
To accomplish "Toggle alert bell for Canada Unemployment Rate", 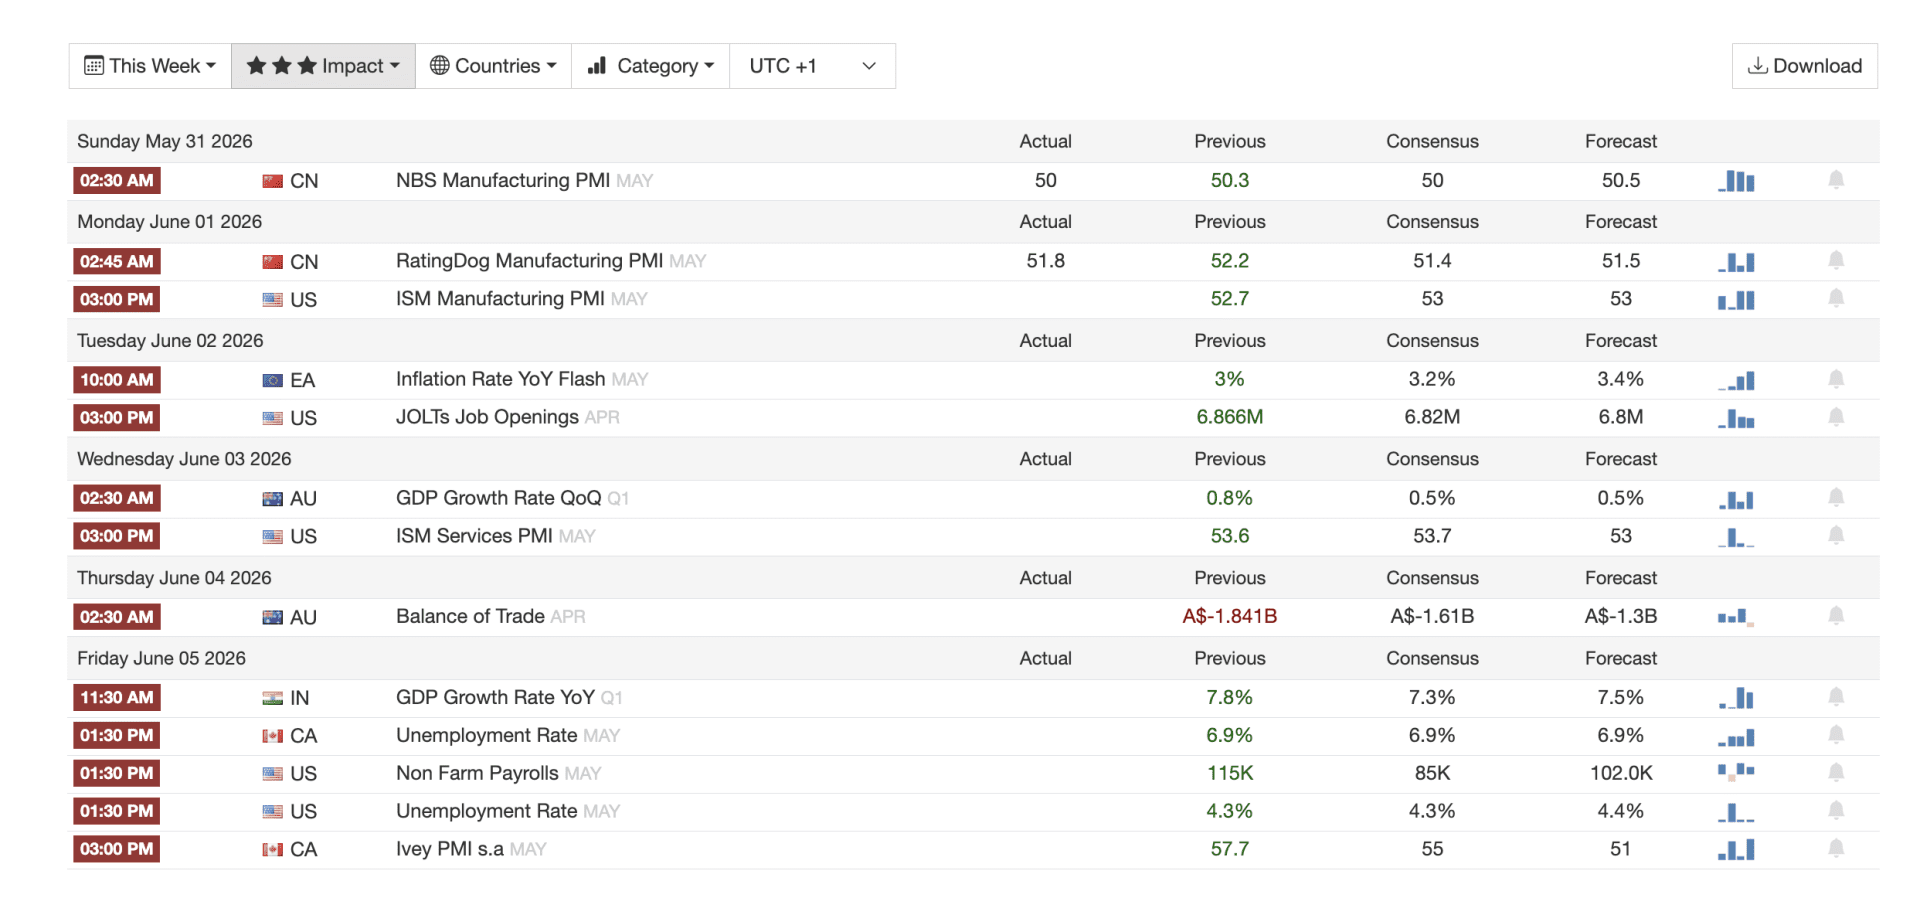I will pyautogui.click(x=1836, y=735).
